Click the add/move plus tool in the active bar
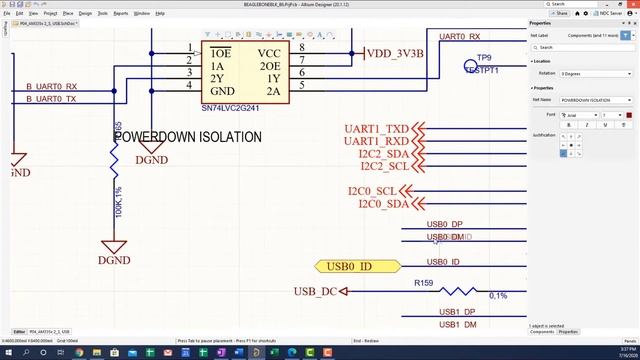Viewport: 640px width, 360px height. (218, 35)
